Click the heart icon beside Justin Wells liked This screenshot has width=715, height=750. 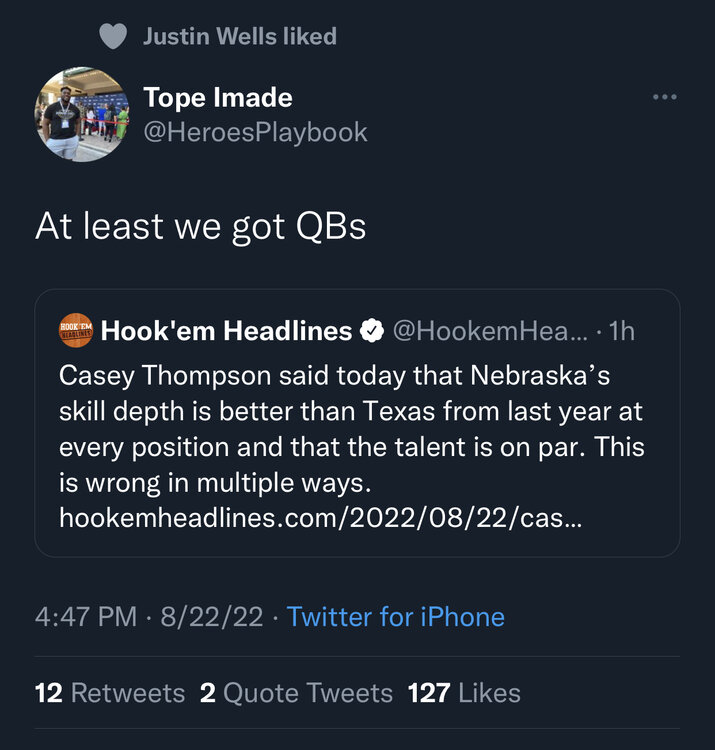pos(115,37)
